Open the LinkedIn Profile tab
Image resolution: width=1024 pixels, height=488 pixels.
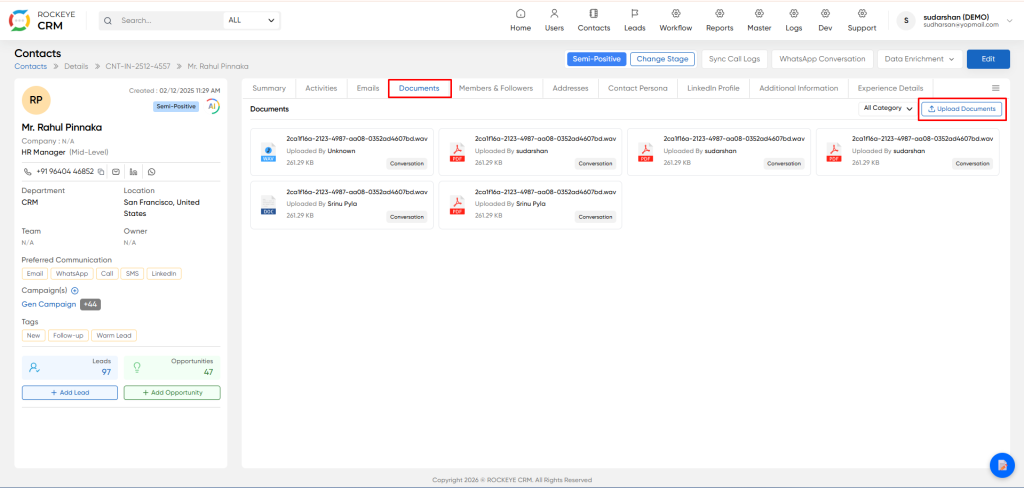[x=713, y=88]
